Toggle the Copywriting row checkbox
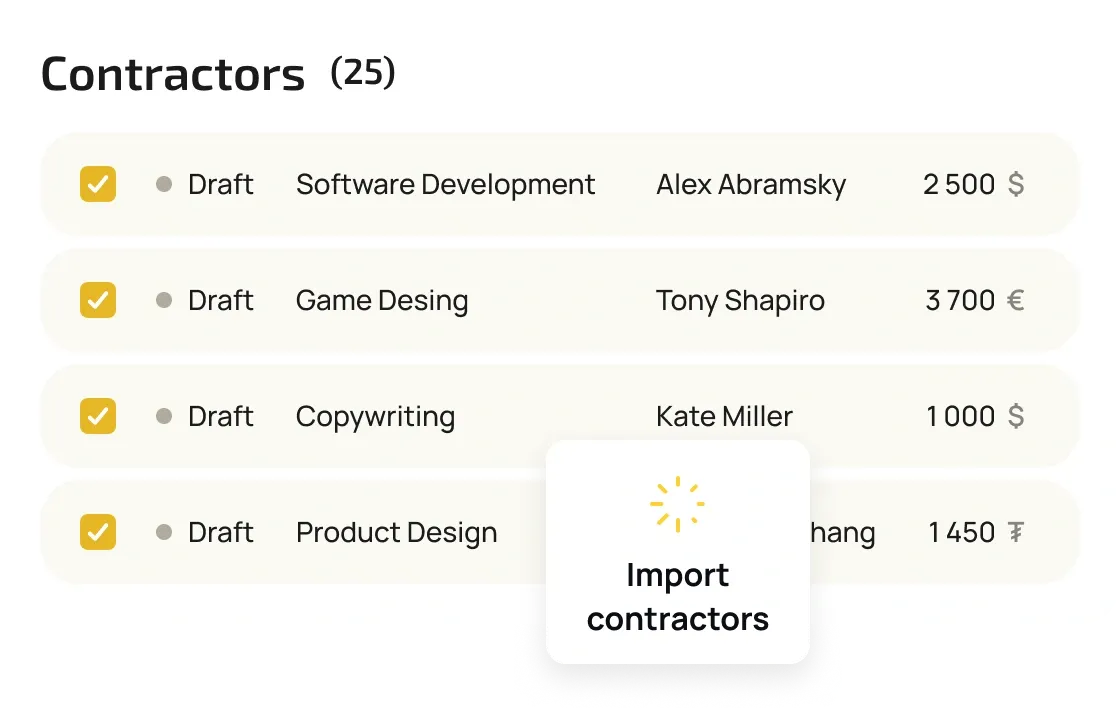1120x708 pixels. tap(98, 416)
